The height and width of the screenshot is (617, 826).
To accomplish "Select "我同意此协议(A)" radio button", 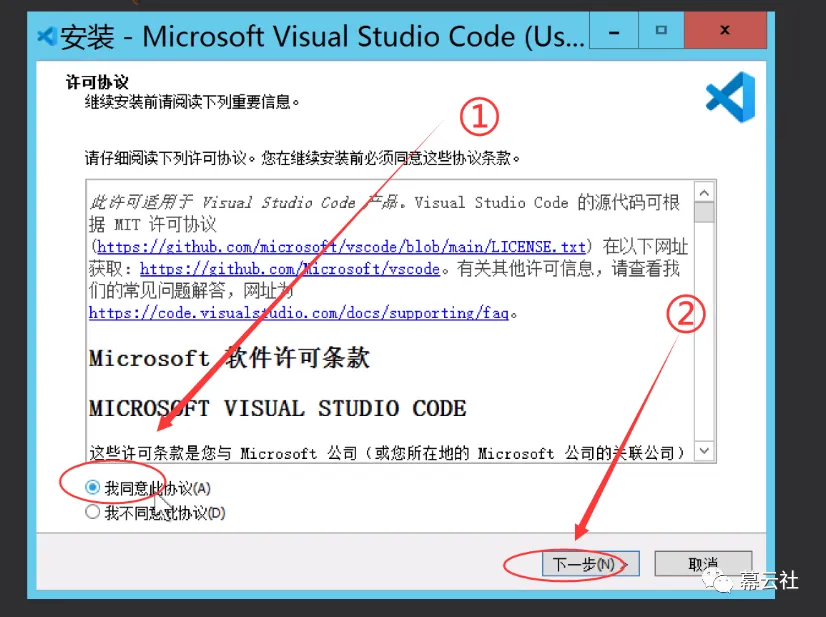I will (x=92, y=487).
